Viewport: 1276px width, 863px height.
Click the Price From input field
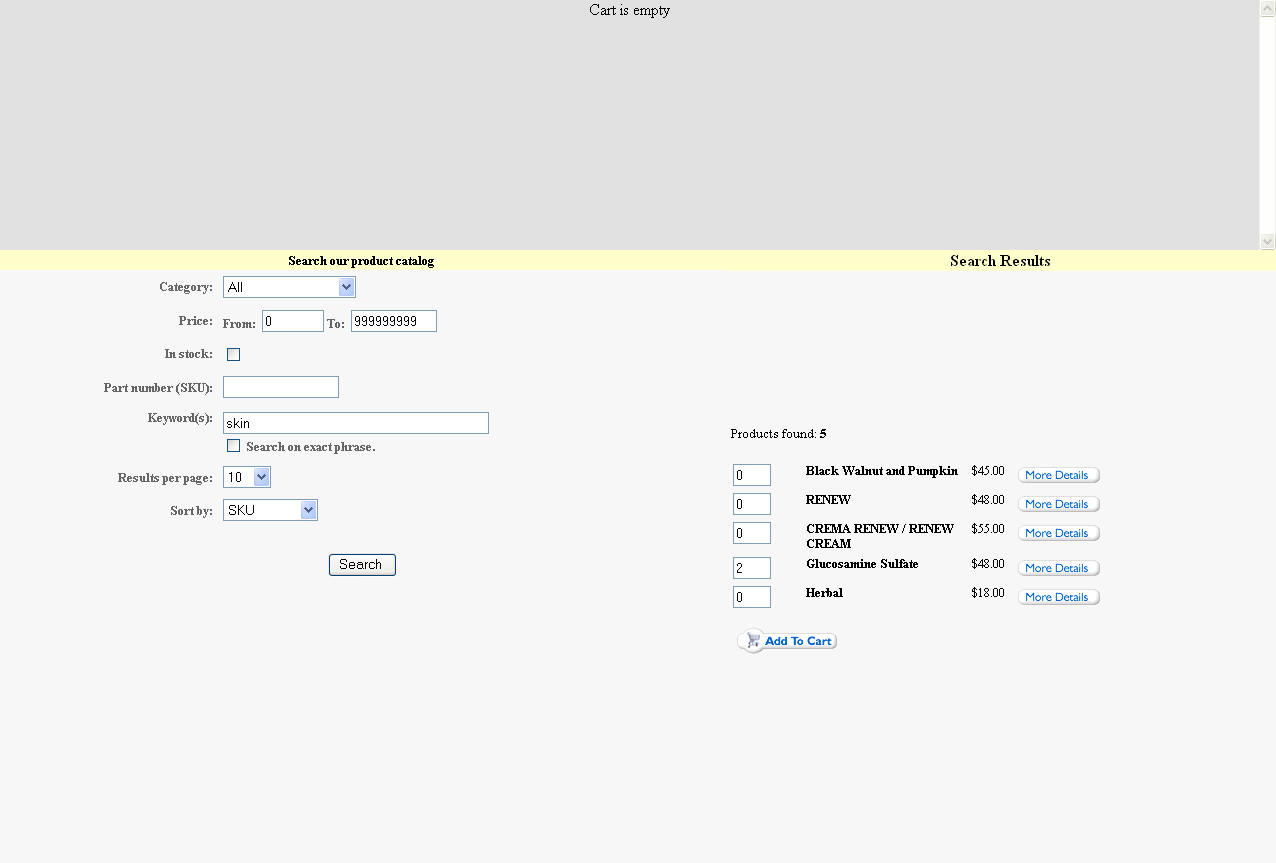(x=292, y=321)
